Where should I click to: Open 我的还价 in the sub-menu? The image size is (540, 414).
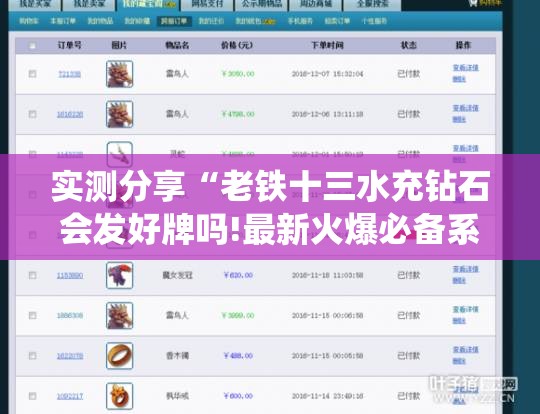pyautogui.click(x=211, y=21)
